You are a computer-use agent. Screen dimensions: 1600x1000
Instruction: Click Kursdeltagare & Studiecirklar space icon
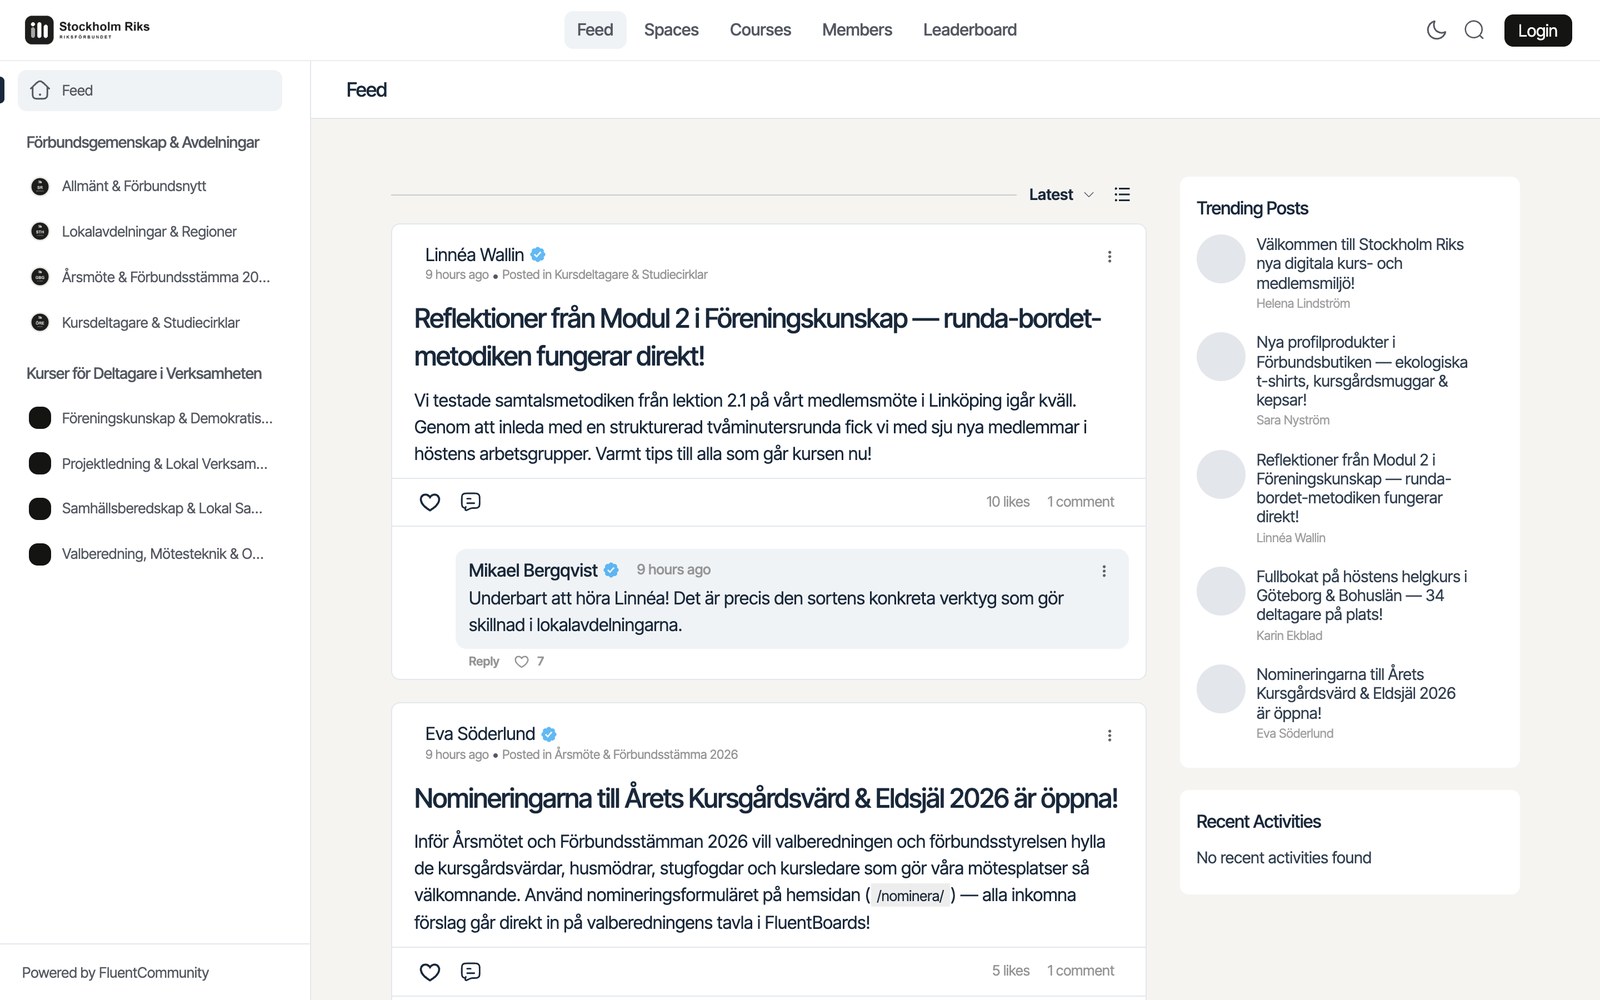(40, 322)
